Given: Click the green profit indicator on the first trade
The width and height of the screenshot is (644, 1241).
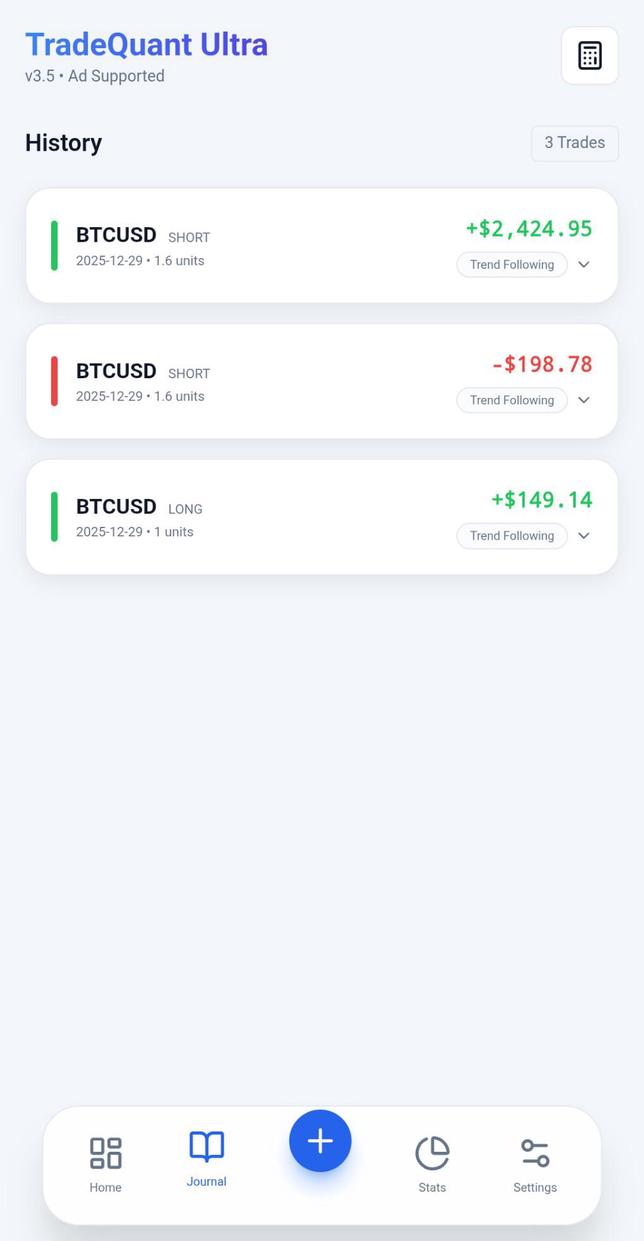Looking at the screenshot, I should [55, 245].
